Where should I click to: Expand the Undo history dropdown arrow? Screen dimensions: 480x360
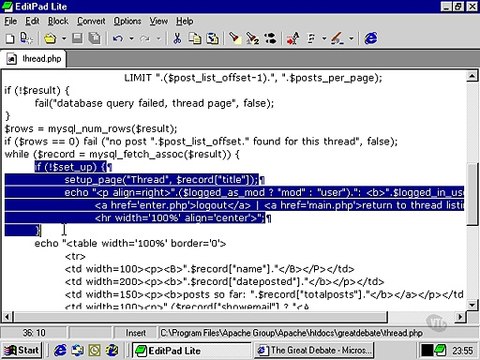tap(131, 39)
